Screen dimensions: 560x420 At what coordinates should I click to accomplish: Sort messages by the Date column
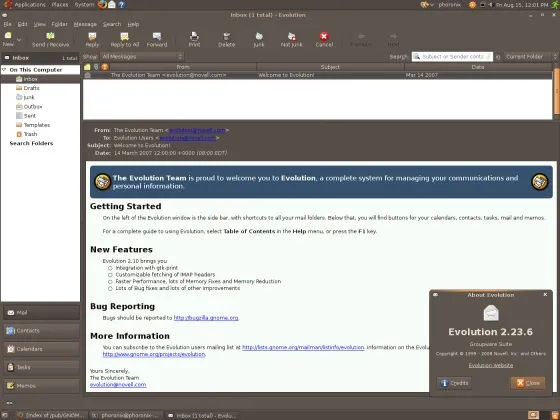point(478,67)
